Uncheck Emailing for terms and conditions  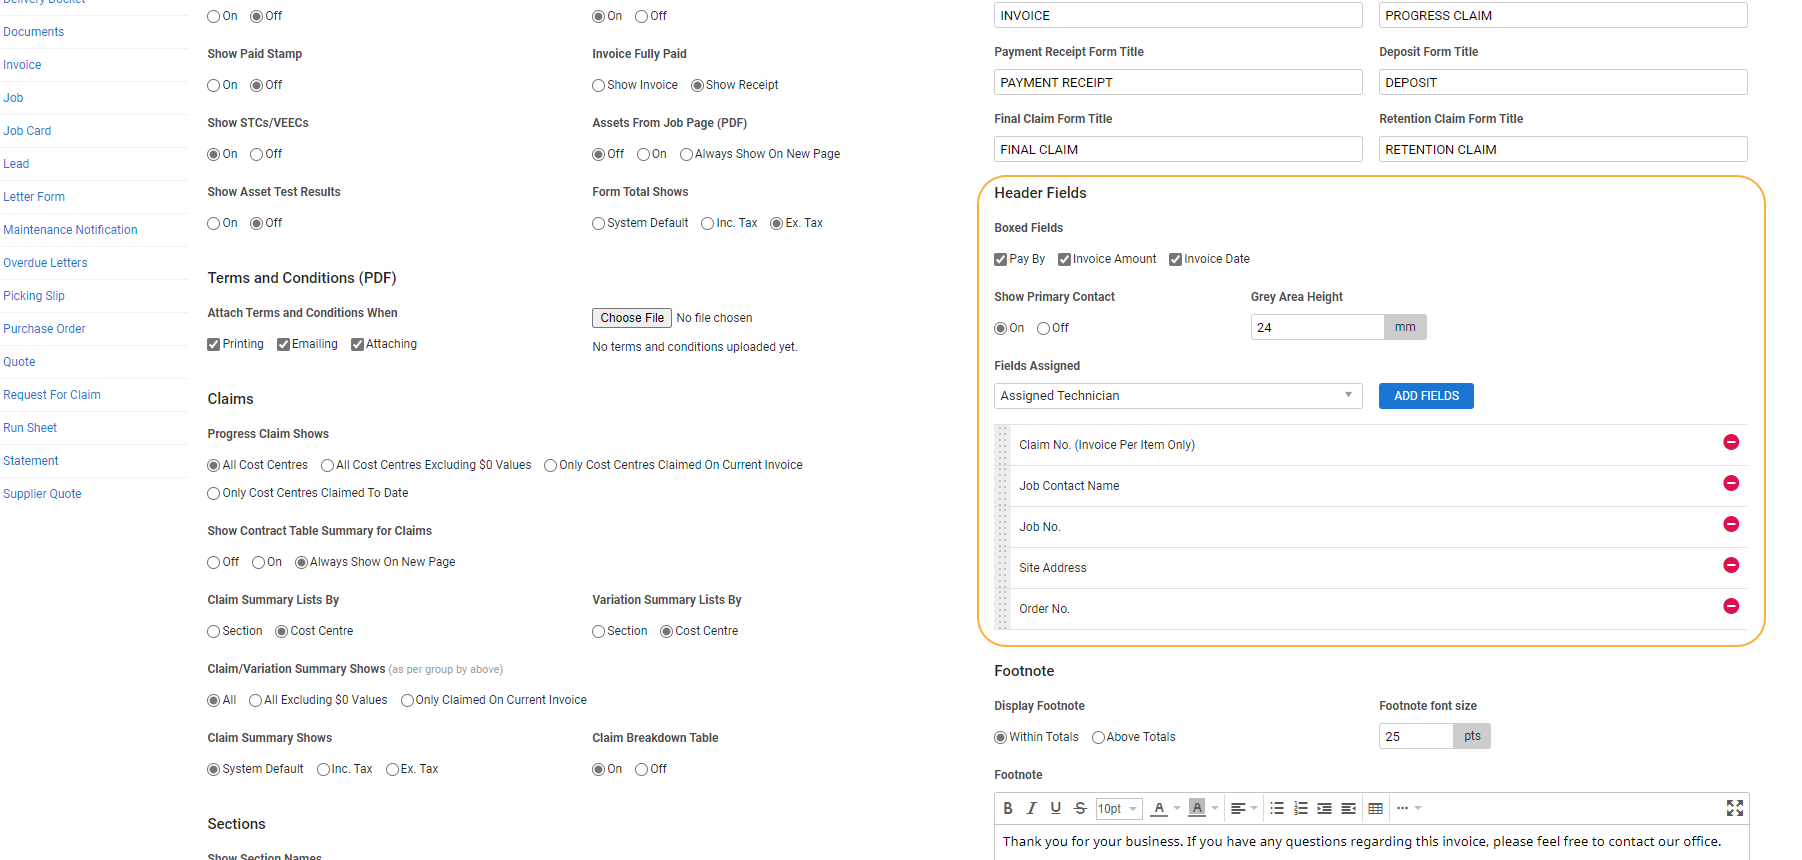tap(283, 344)
